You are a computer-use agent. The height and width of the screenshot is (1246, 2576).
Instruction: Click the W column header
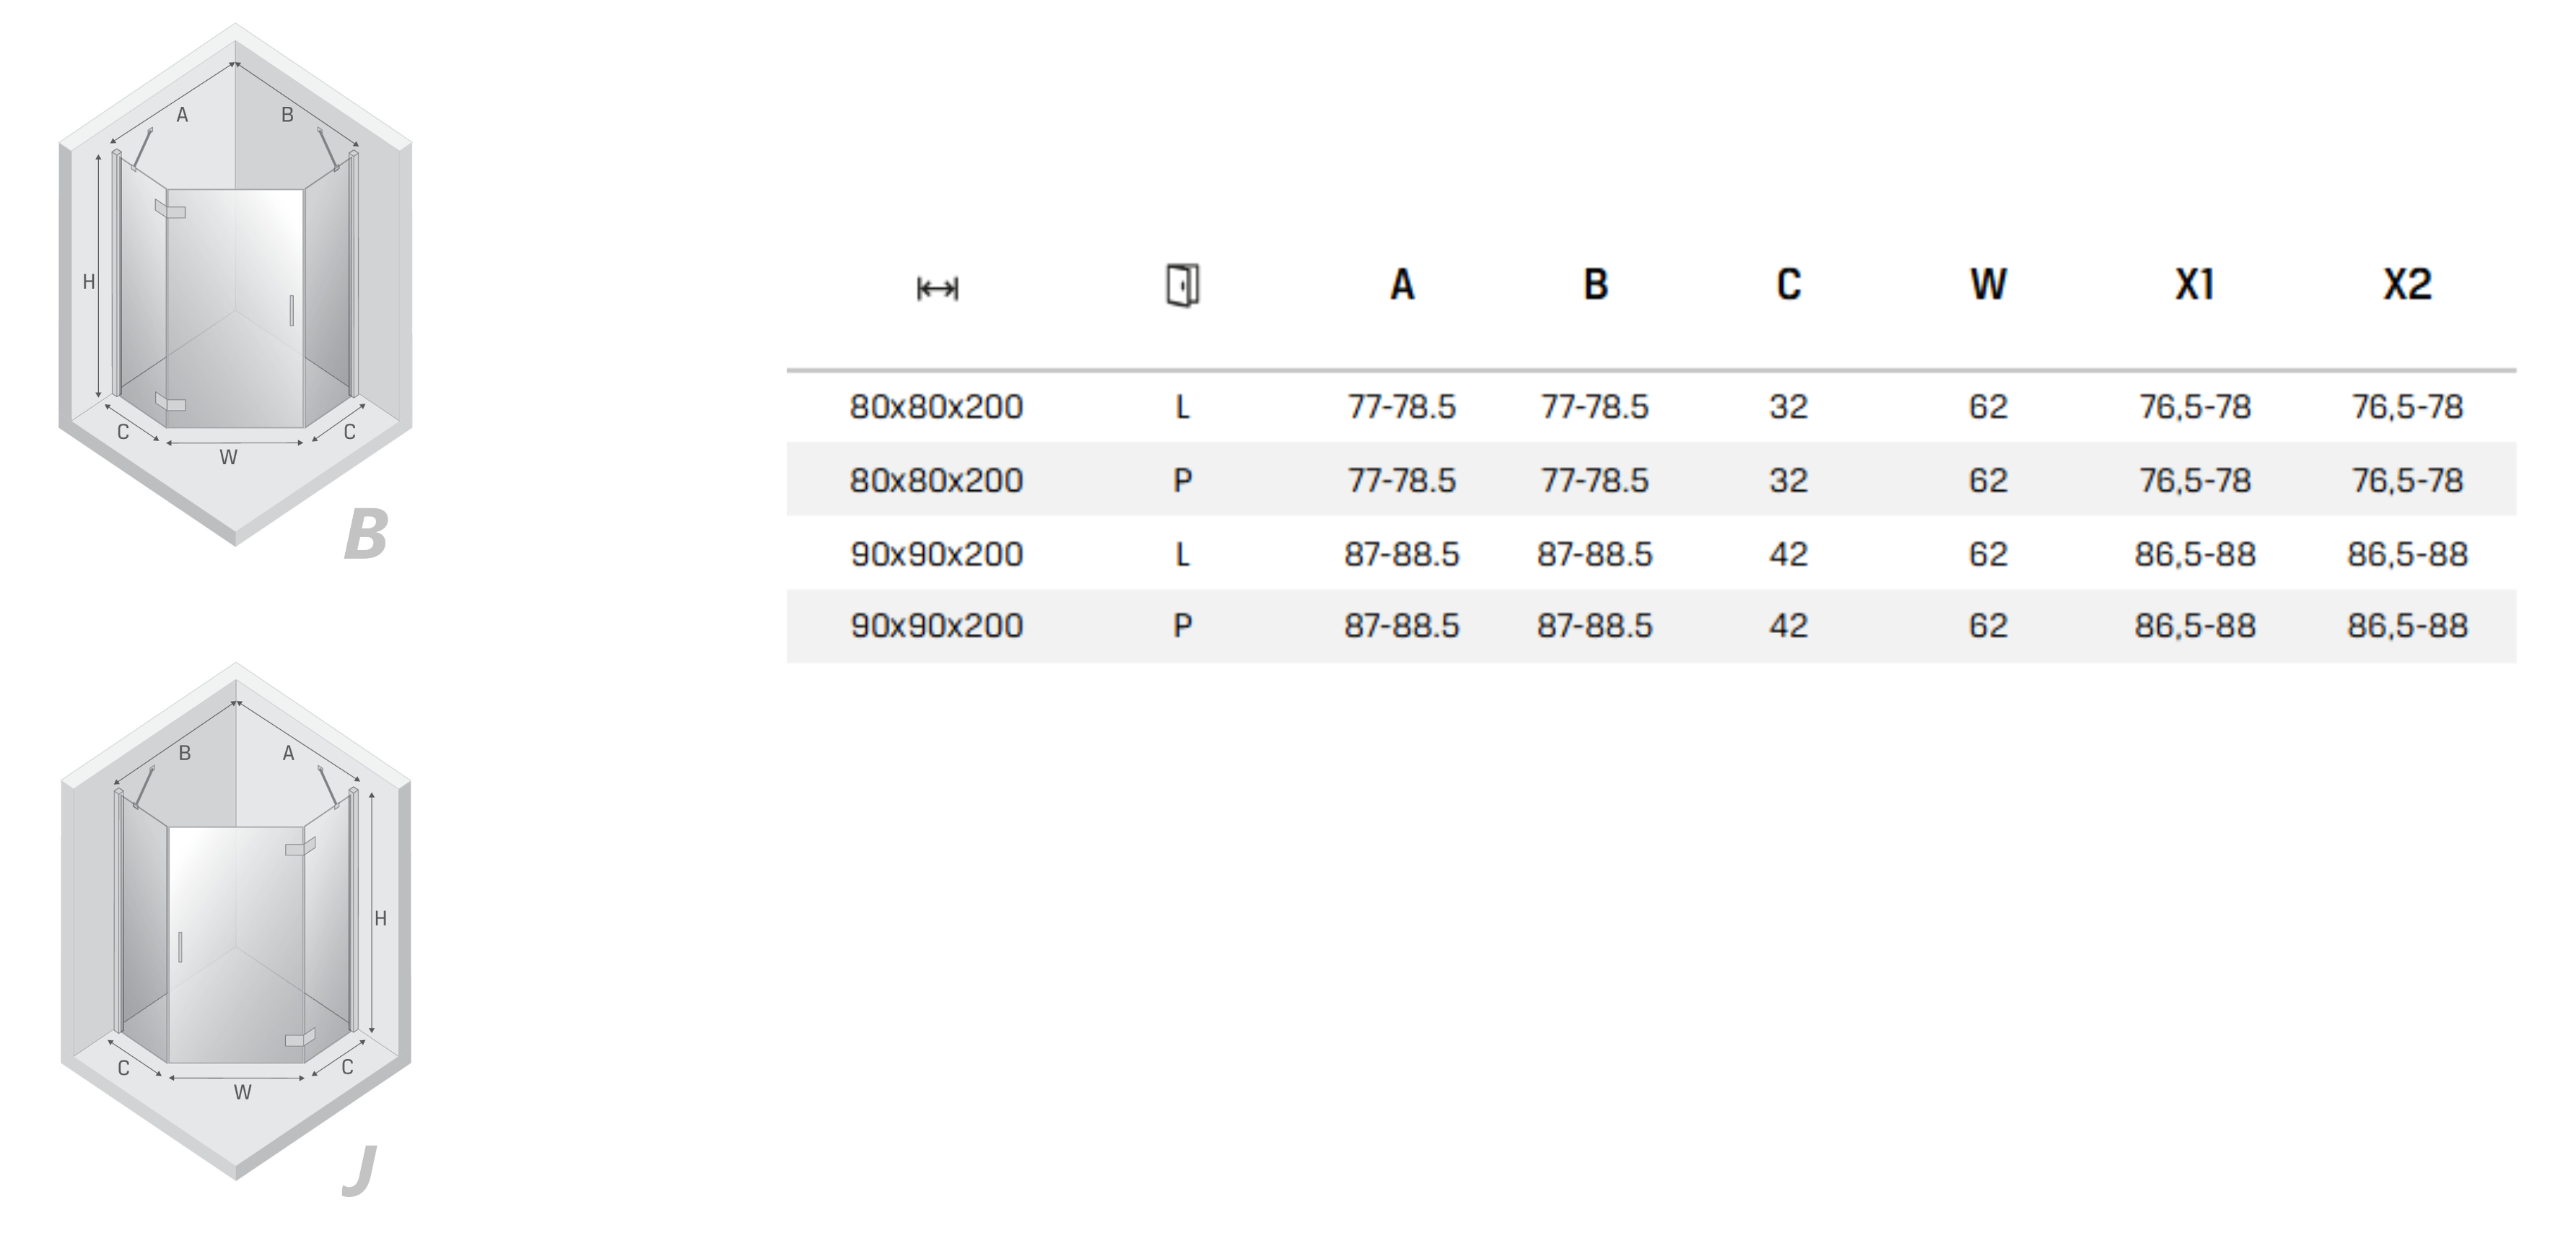(1988, 285)
